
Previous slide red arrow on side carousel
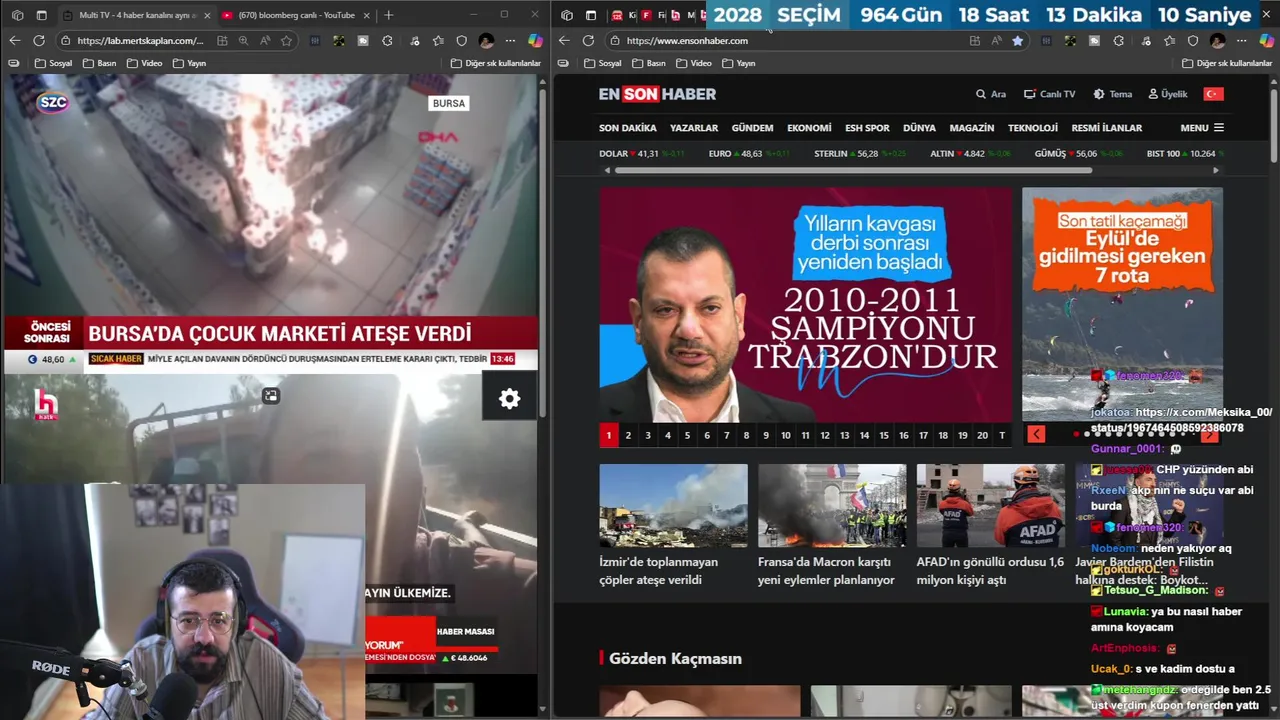click(x=1036, y=434)
